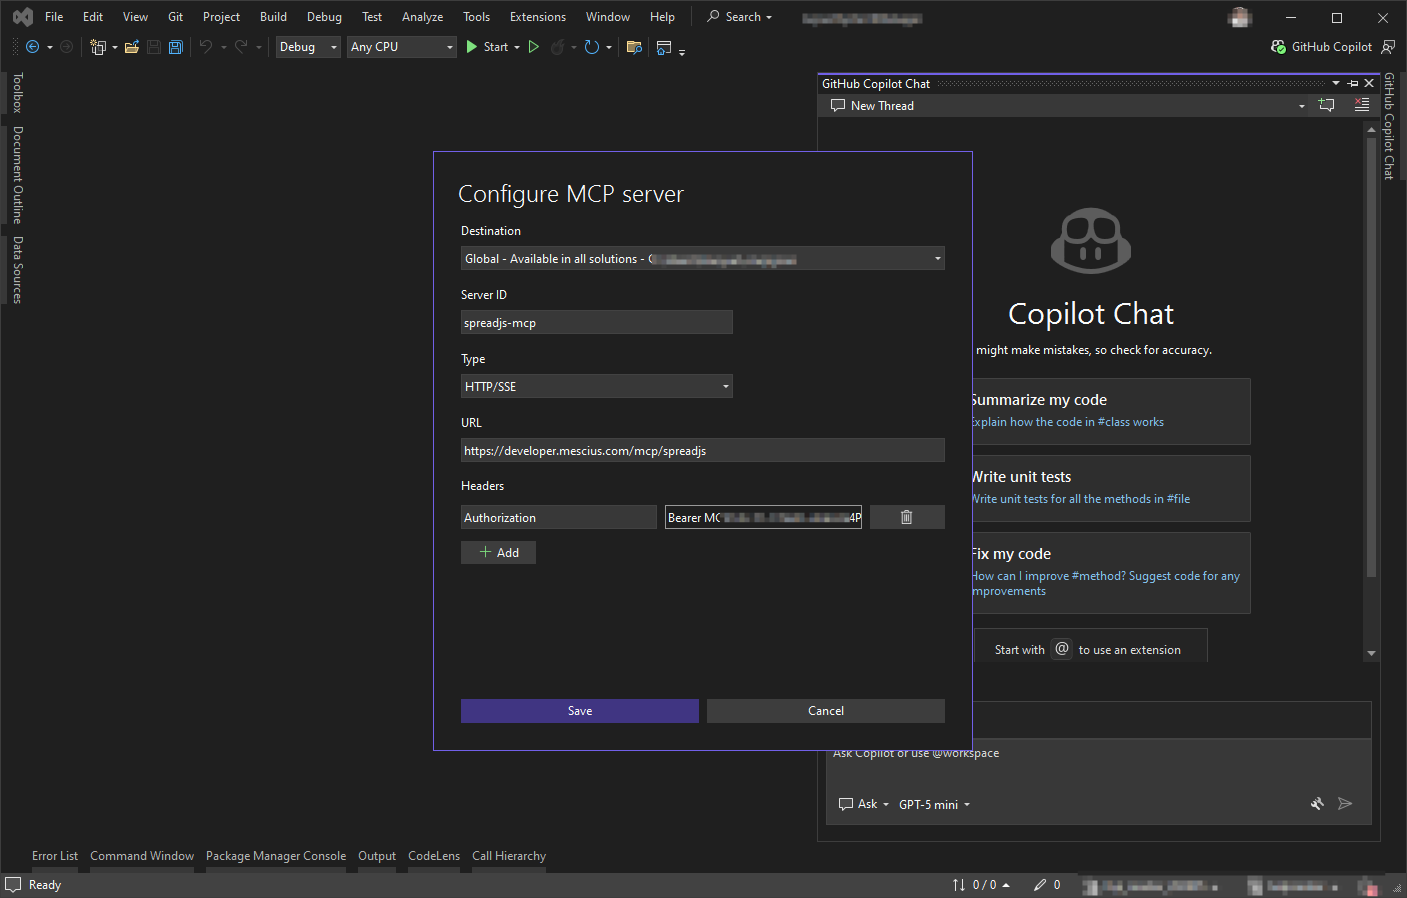
Task: Click the status bar notification icon next to Ready
Action: (x=13, y=885)
